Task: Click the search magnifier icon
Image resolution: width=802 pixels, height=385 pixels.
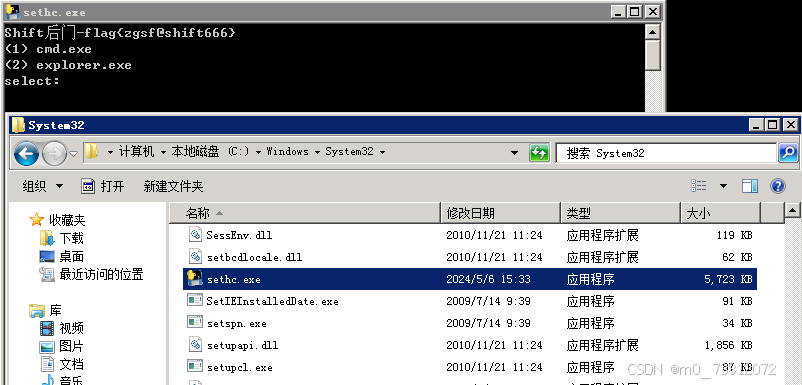Action: [x=788, y=153]
